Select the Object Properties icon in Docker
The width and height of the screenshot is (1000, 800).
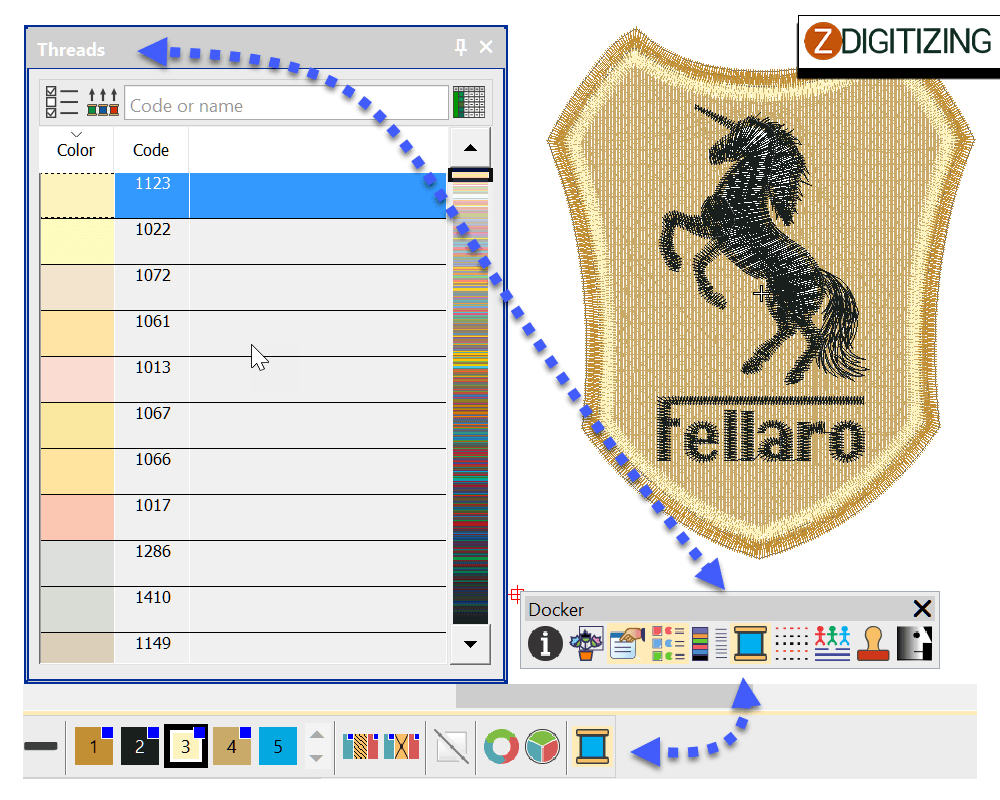click(x=626, y=643)
